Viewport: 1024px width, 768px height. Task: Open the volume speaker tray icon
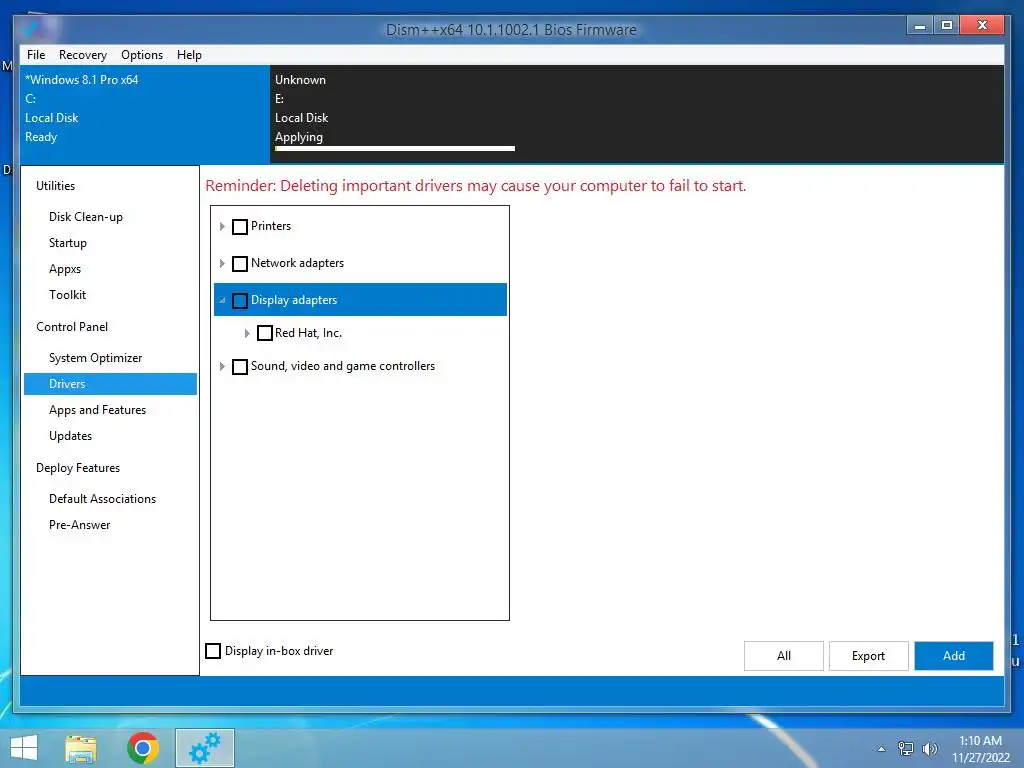(929, 749)
